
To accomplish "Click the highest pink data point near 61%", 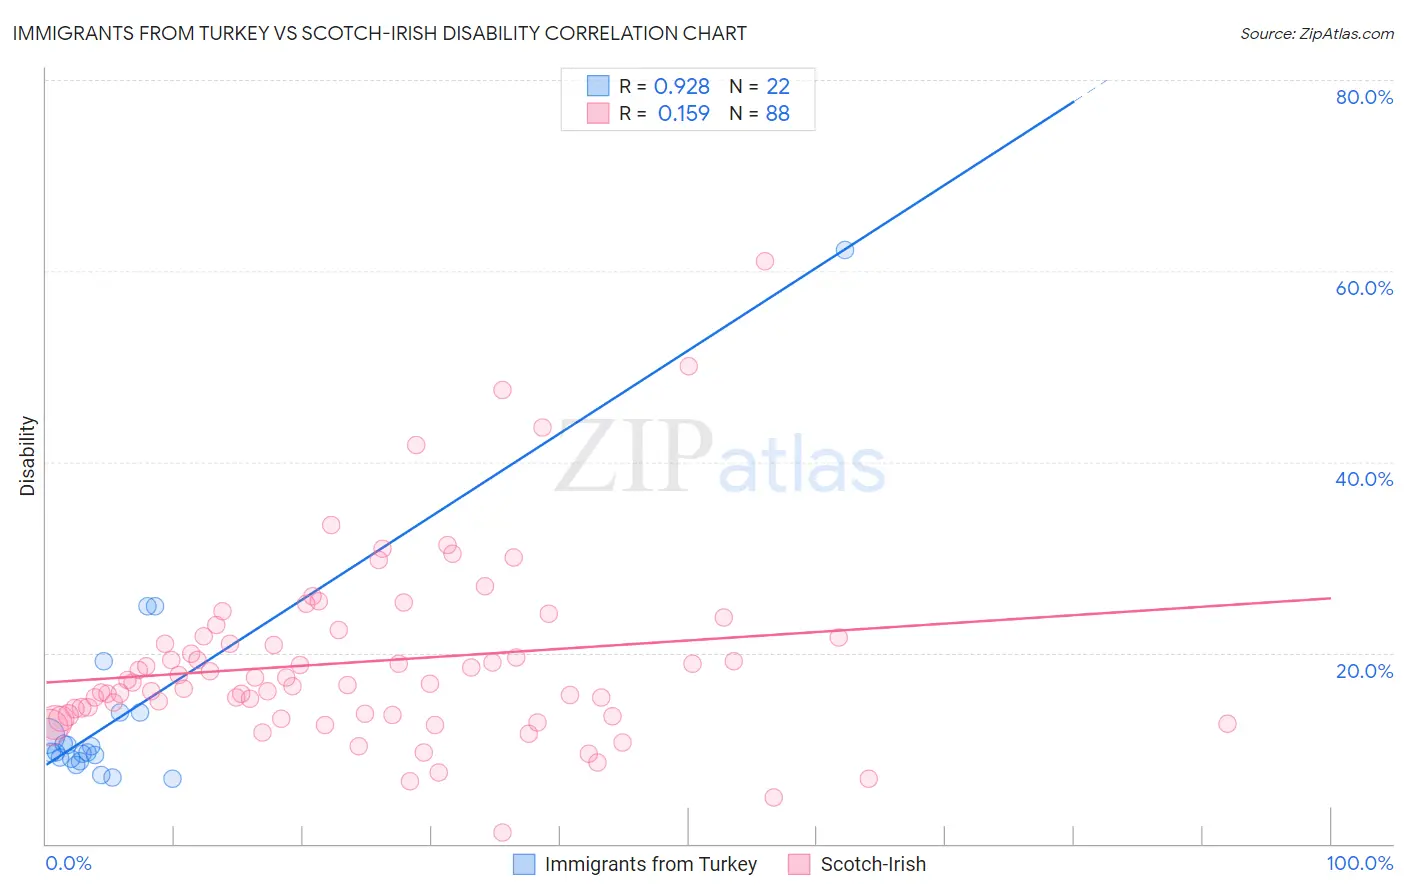I will pyautogui.click(x=765, y=261).
